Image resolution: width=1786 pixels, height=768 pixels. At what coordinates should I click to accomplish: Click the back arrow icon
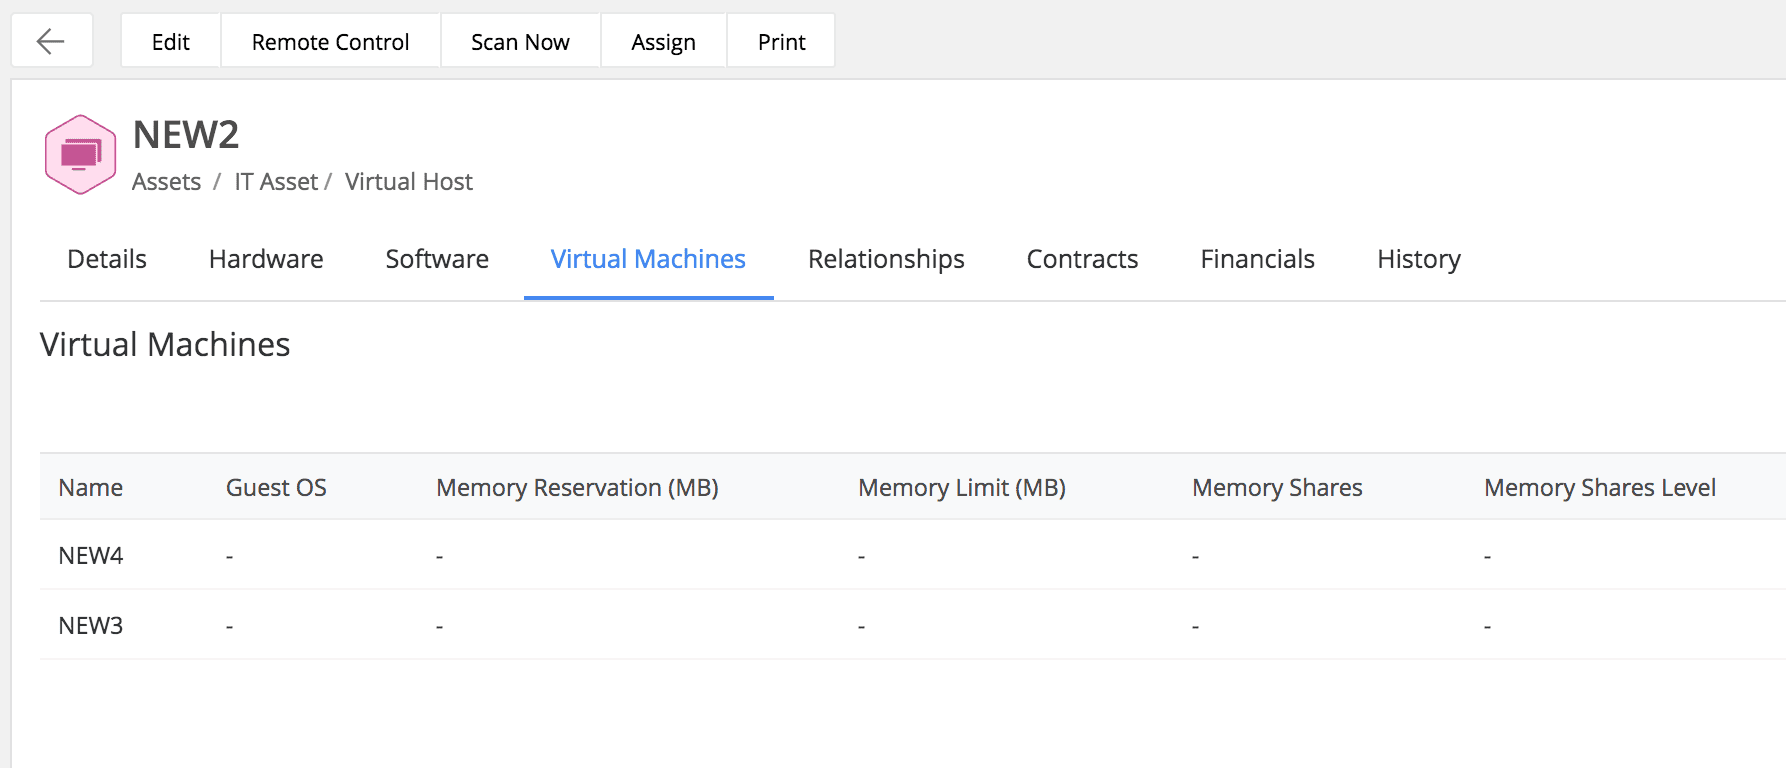51,41
